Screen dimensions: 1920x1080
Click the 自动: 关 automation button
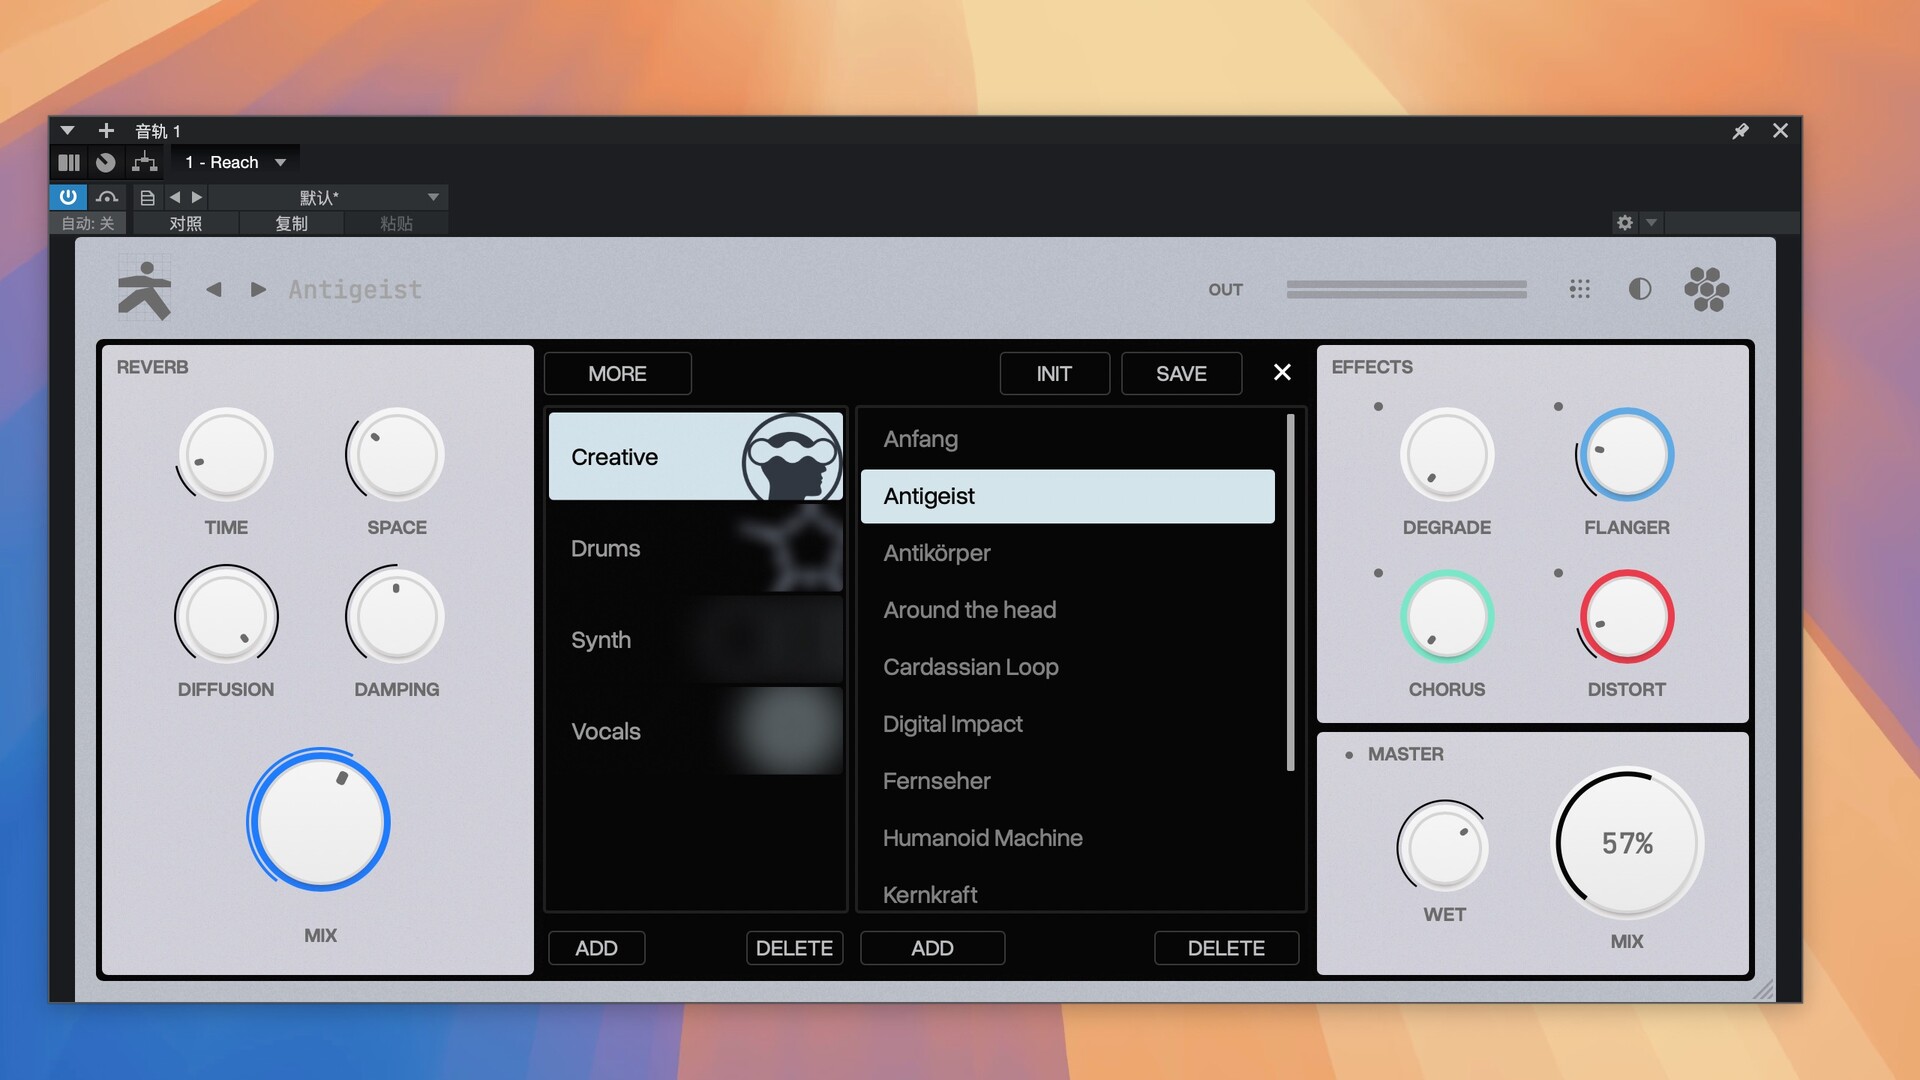pyautogui.click(x=88, y=223)
